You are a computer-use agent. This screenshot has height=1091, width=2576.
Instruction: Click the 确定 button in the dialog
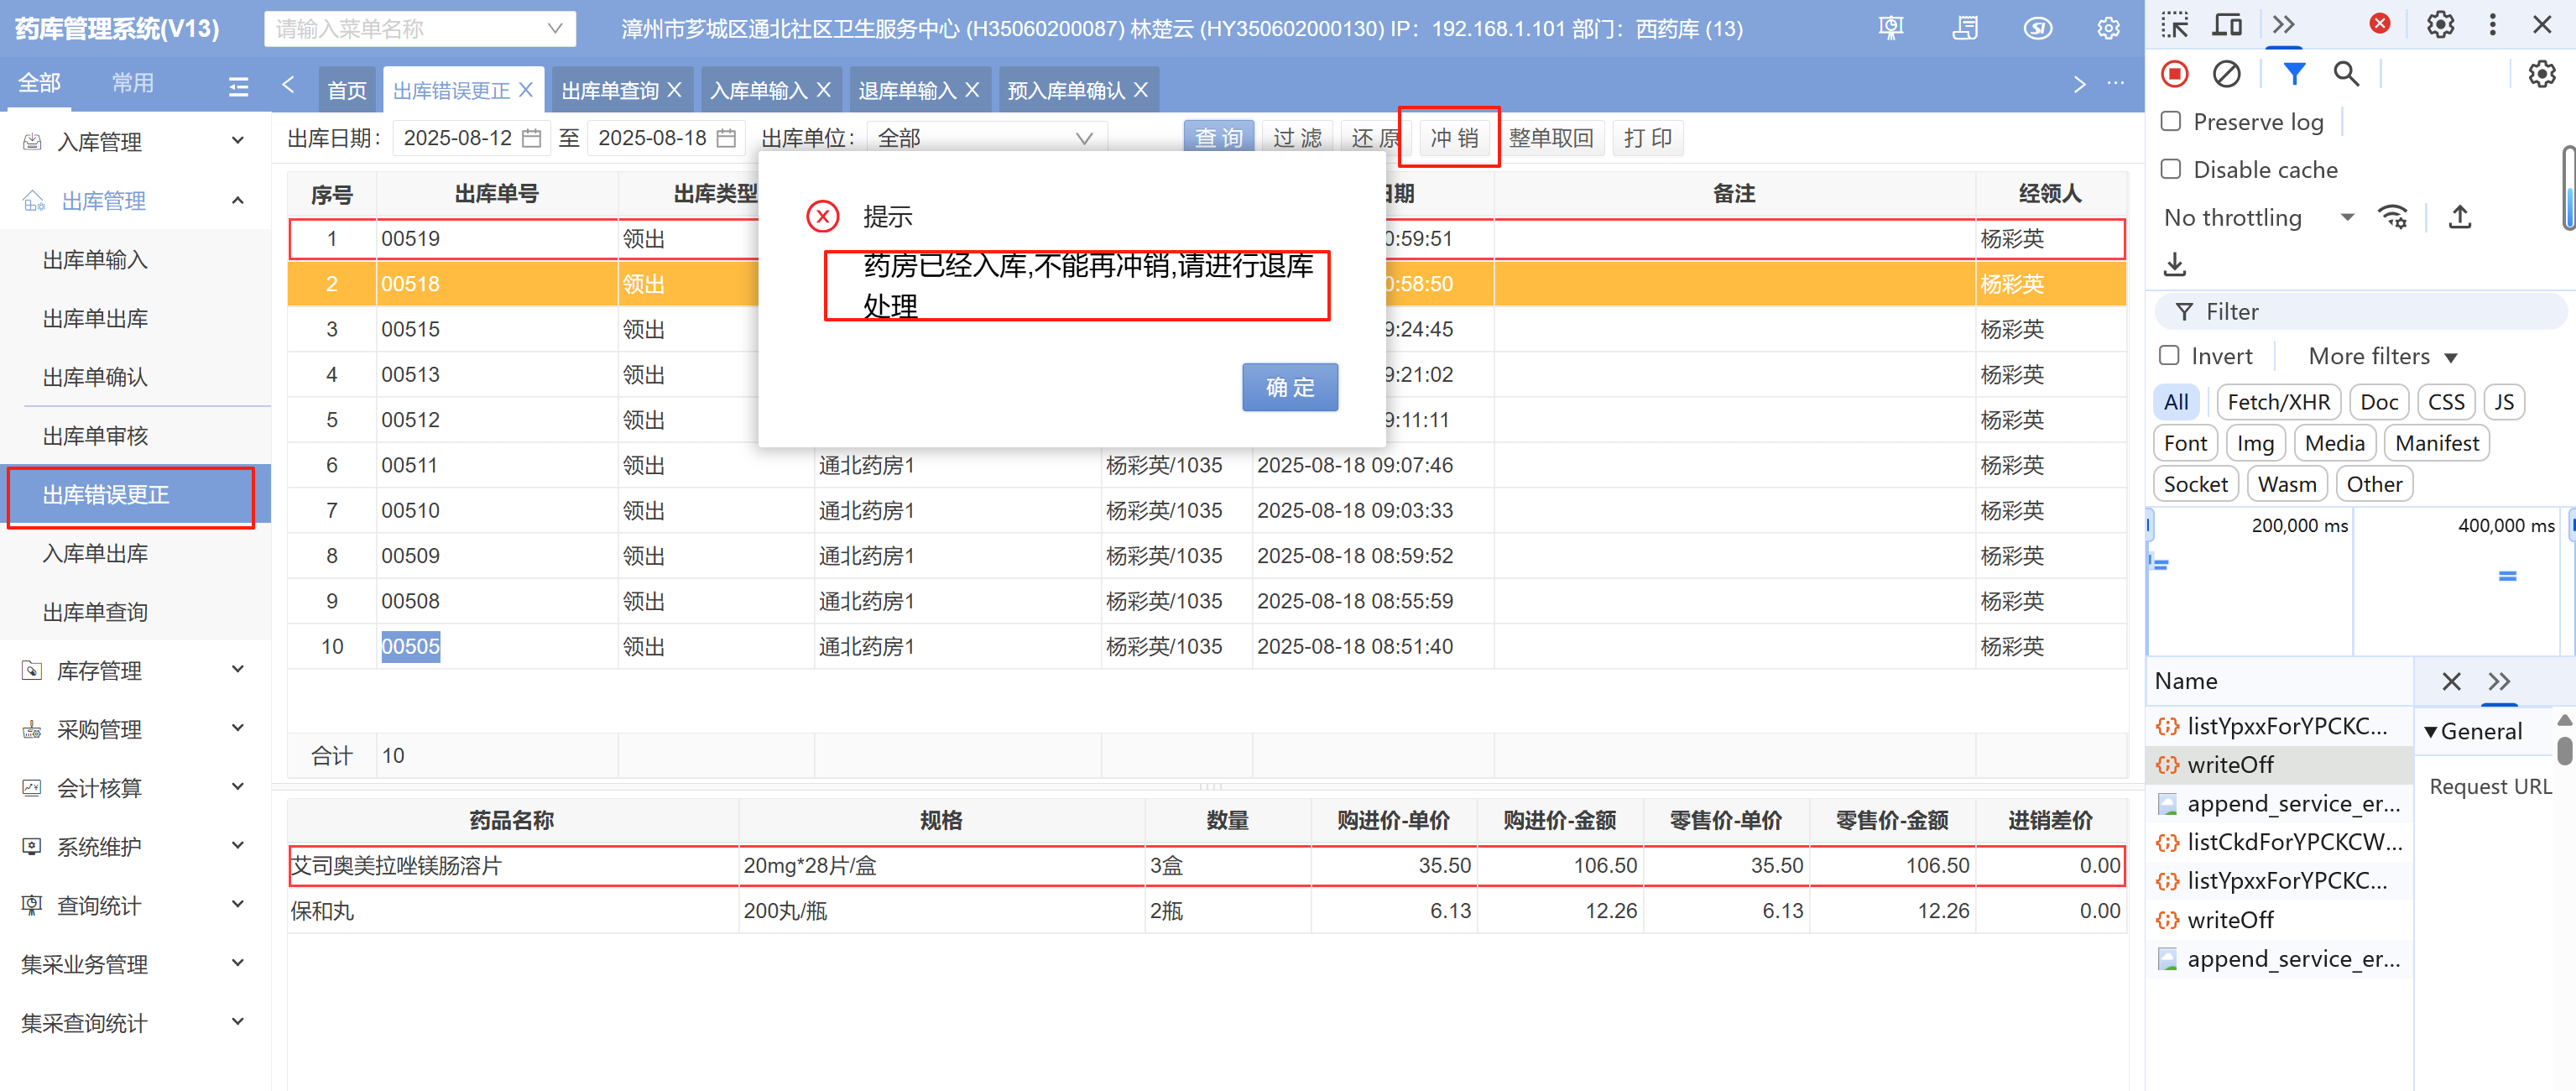[x=1288, y=387]
